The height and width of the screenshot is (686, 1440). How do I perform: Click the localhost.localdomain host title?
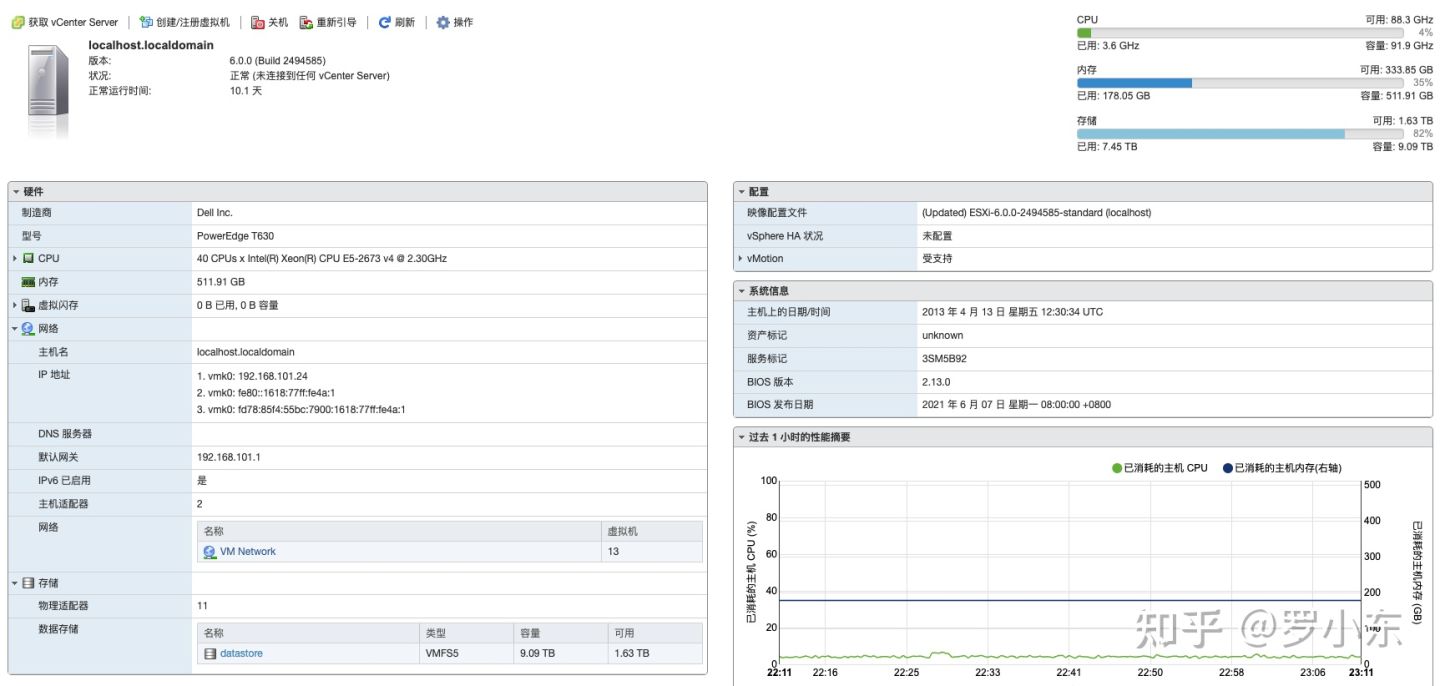click(x=151, y=45)
